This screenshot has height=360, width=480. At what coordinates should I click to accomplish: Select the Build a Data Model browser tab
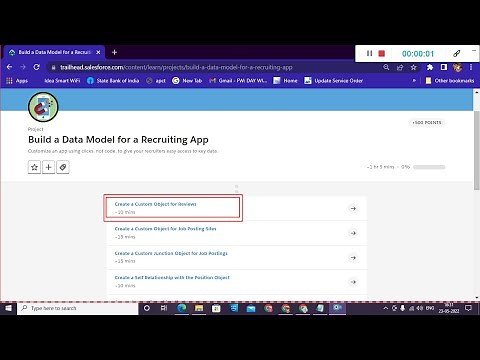point(54,52)
